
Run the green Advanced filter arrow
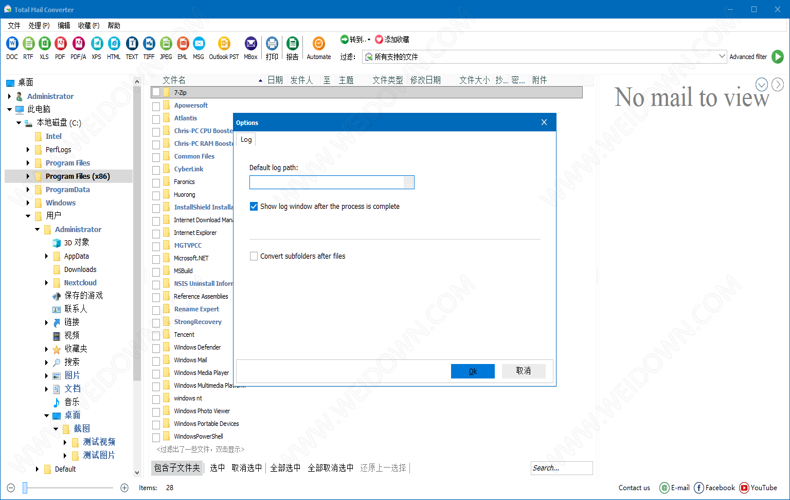[778, 56]
